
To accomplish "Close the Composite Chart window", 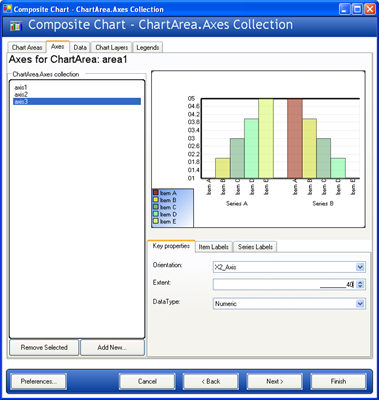I will click(x=370, y=9).
